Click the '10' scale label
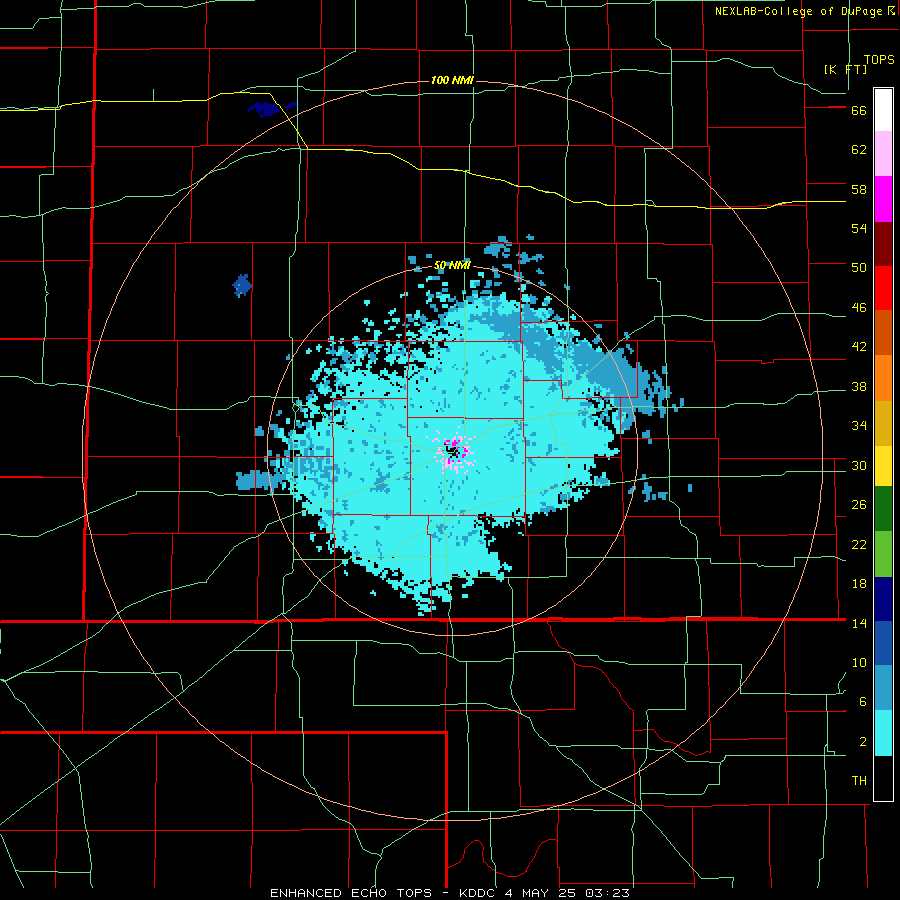The image size is (900, 900). pyautogui.click(x=859, y=663)
